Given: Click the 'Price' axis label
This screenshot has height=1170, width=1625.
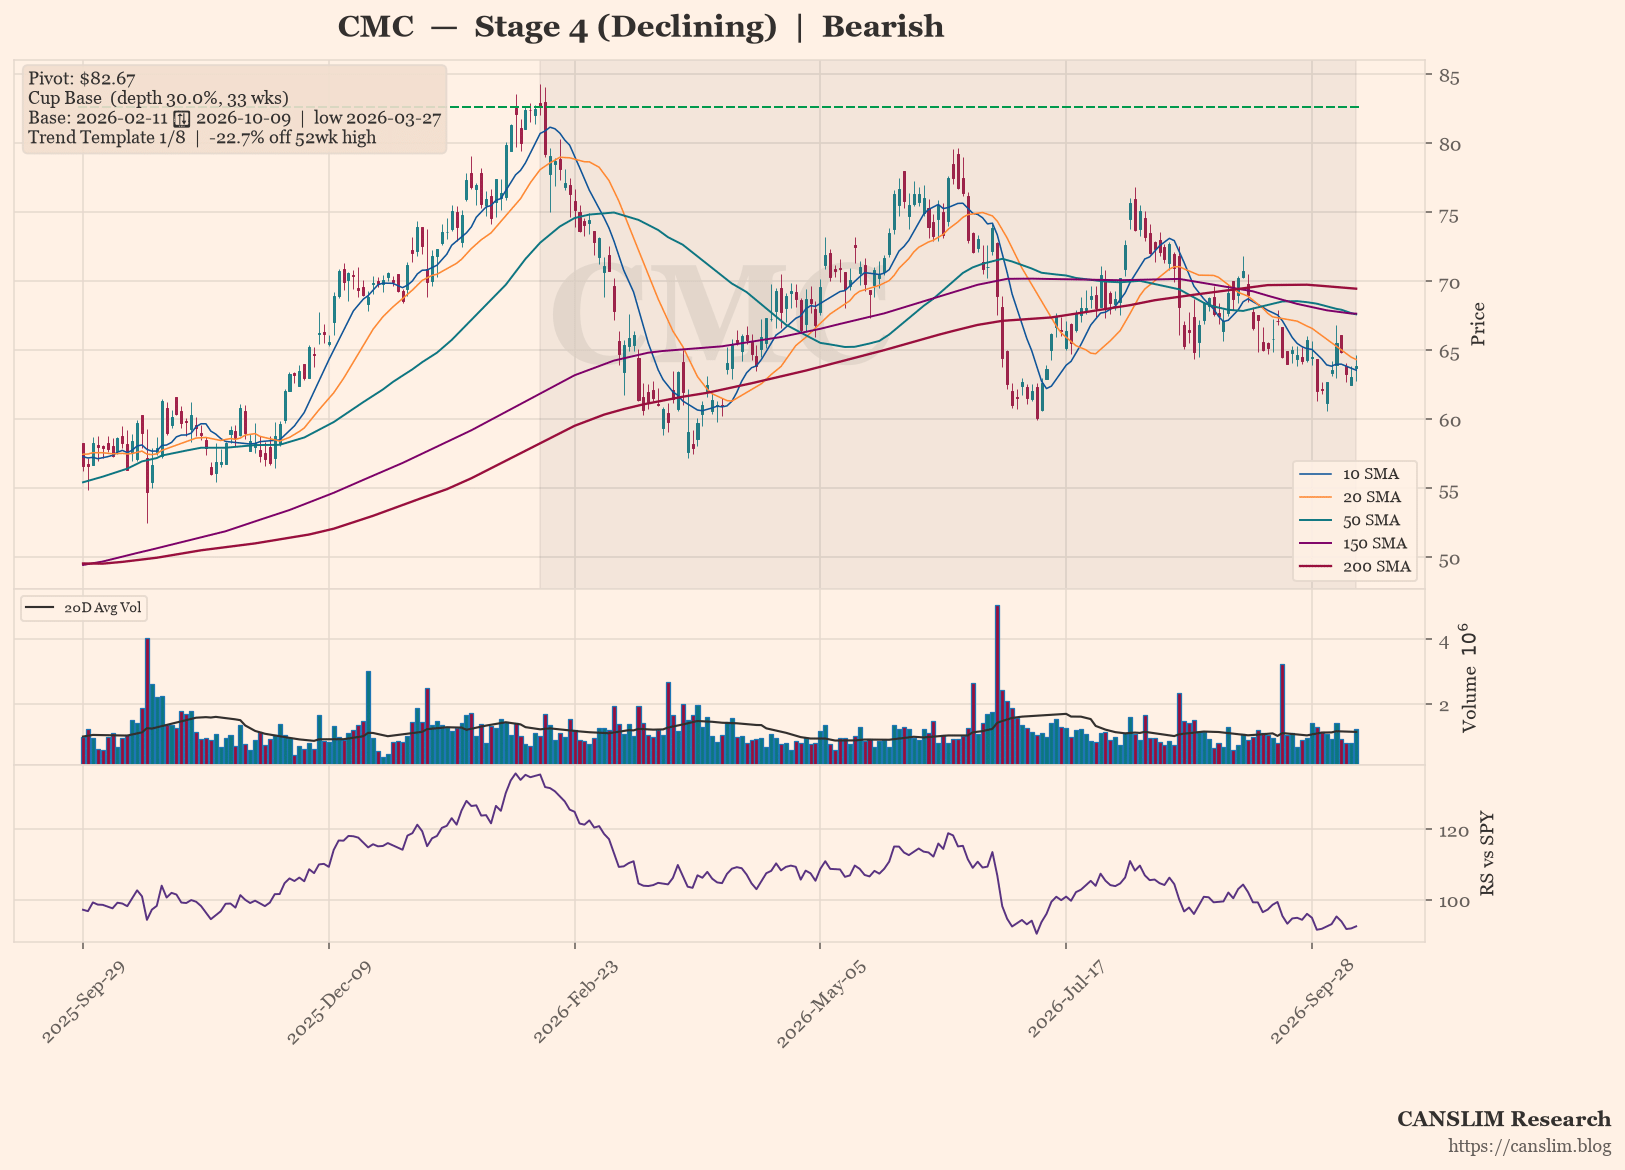Looking at the screenshot, I should 1479,324.
